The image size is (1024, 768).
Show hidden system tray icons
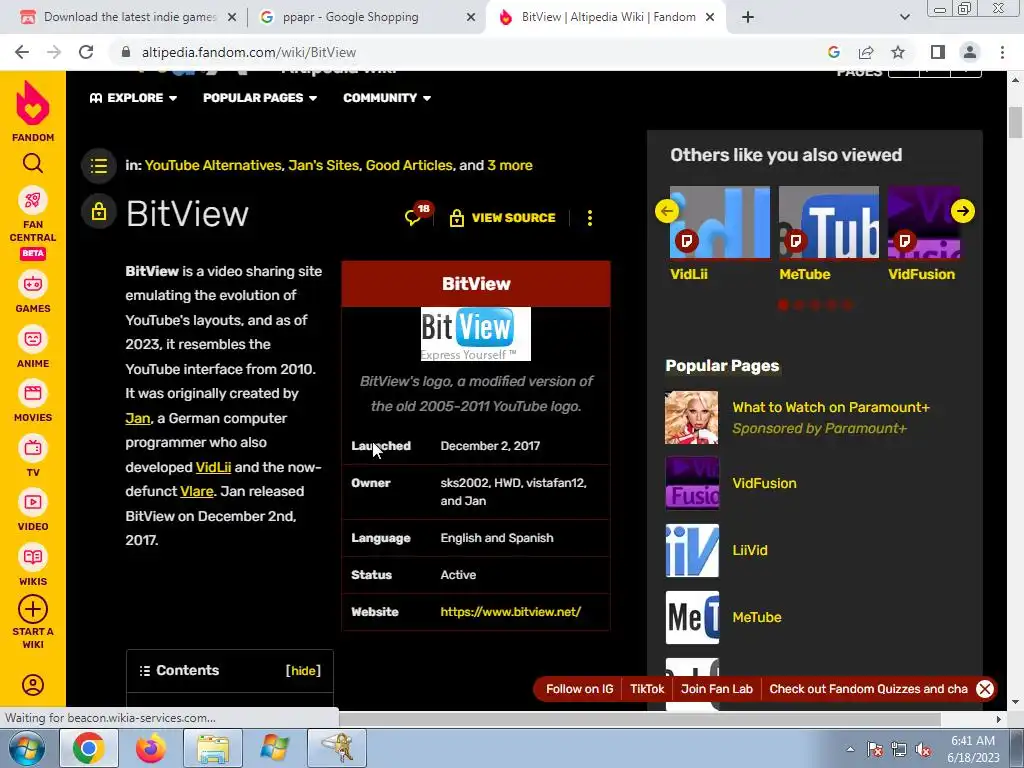pyautogui.click(x=850, y=749)
